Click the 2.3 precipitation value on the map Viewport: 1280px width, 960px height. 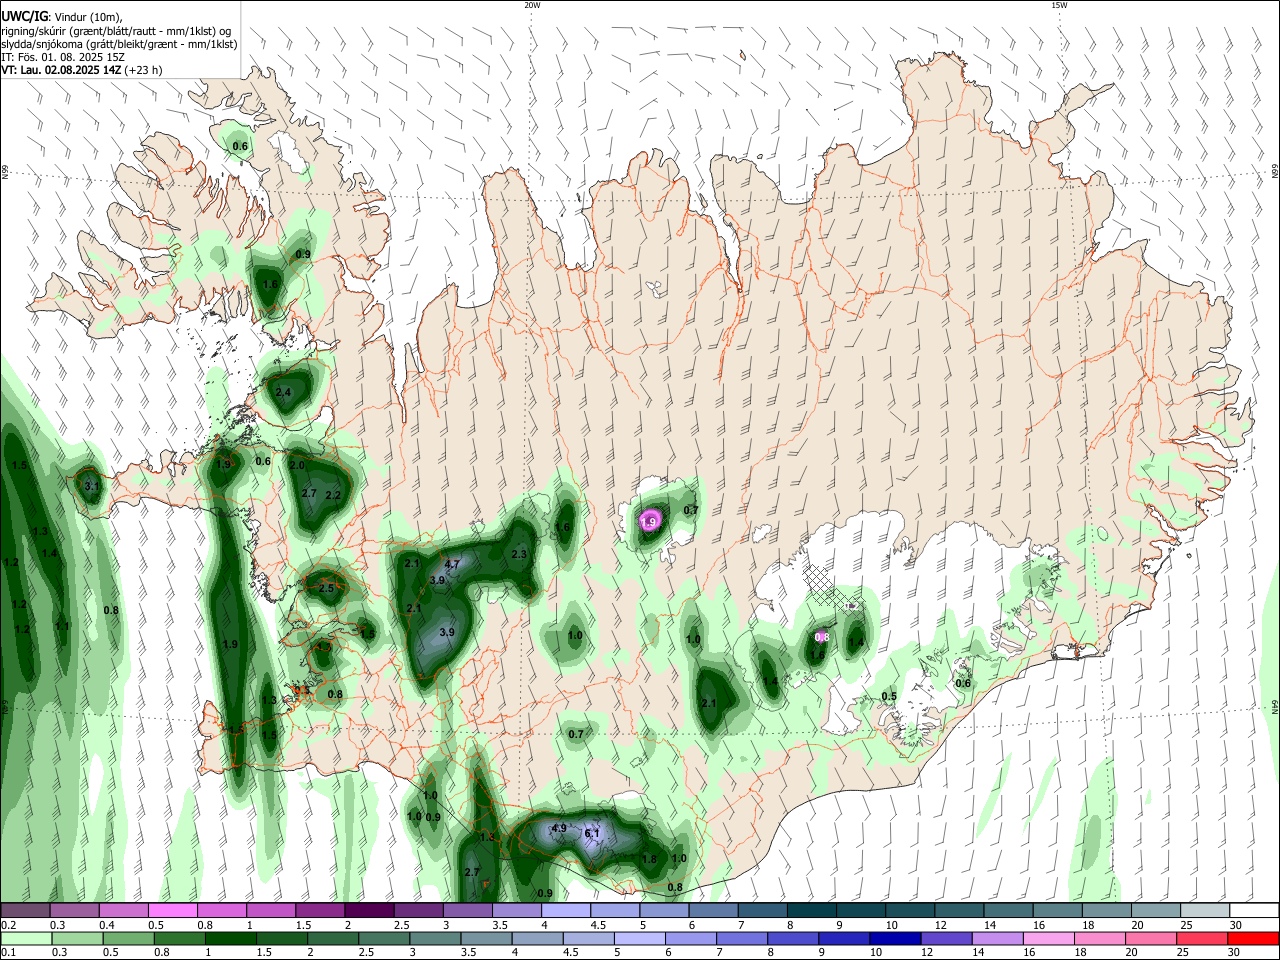519,555
